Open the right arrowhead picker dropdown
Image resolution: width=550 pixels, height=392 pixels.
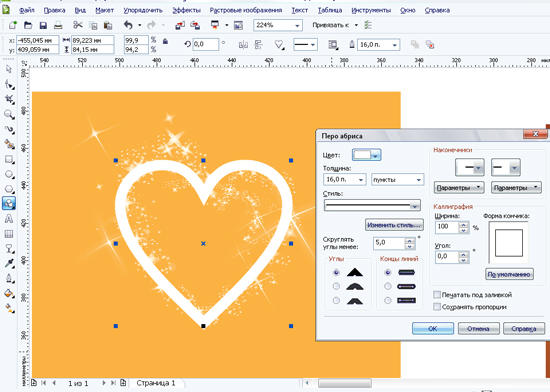[514, 168]
